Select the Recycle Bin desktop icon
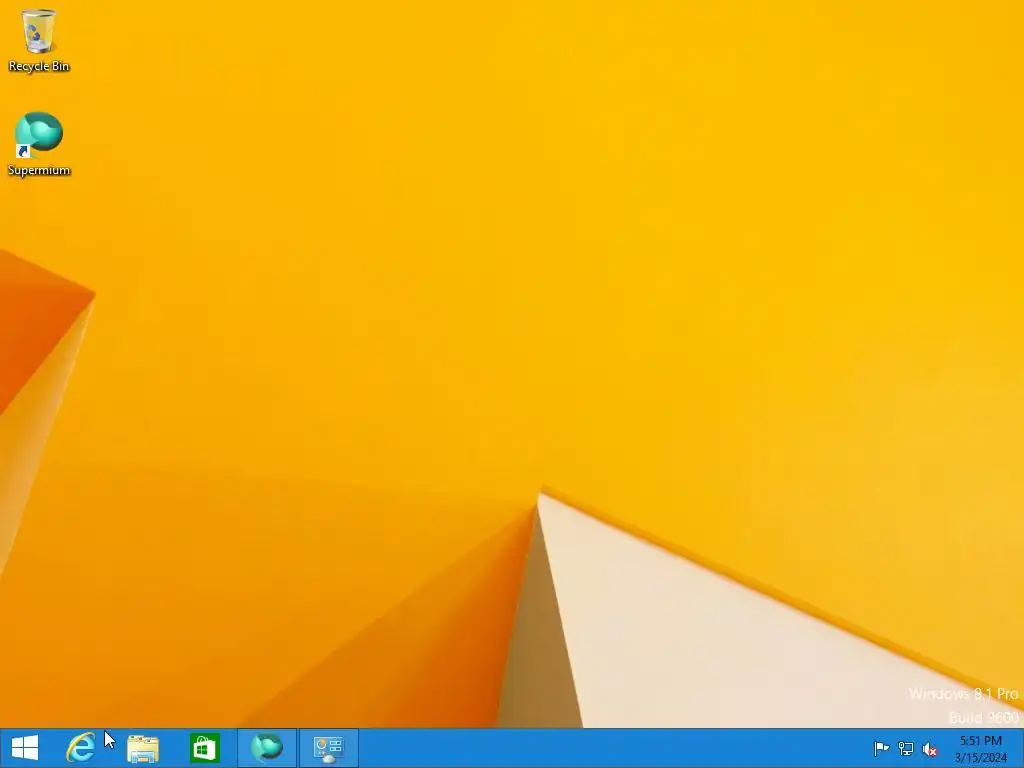Image resolution: width=1024 pixels, height=768 pixels. point(39,40)
